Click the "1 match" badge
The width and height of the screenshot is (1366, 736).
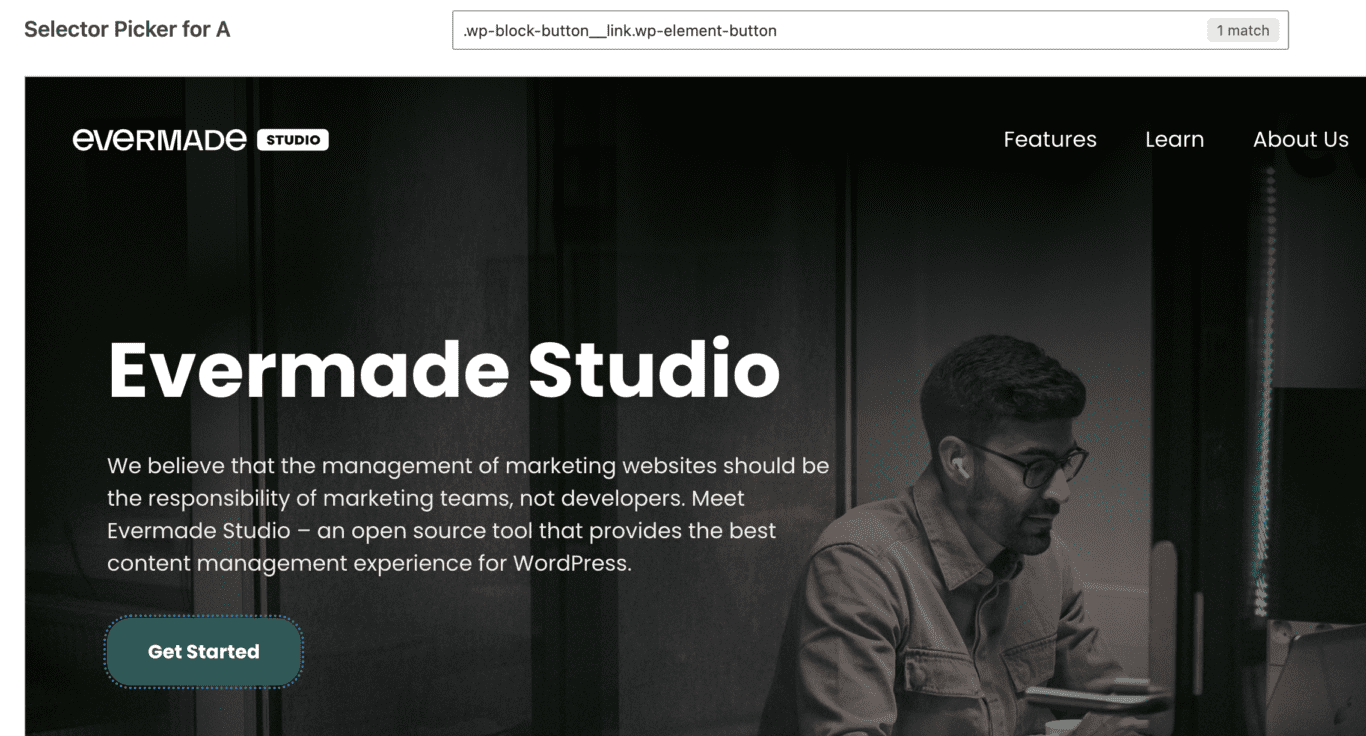pos(1242,30)
